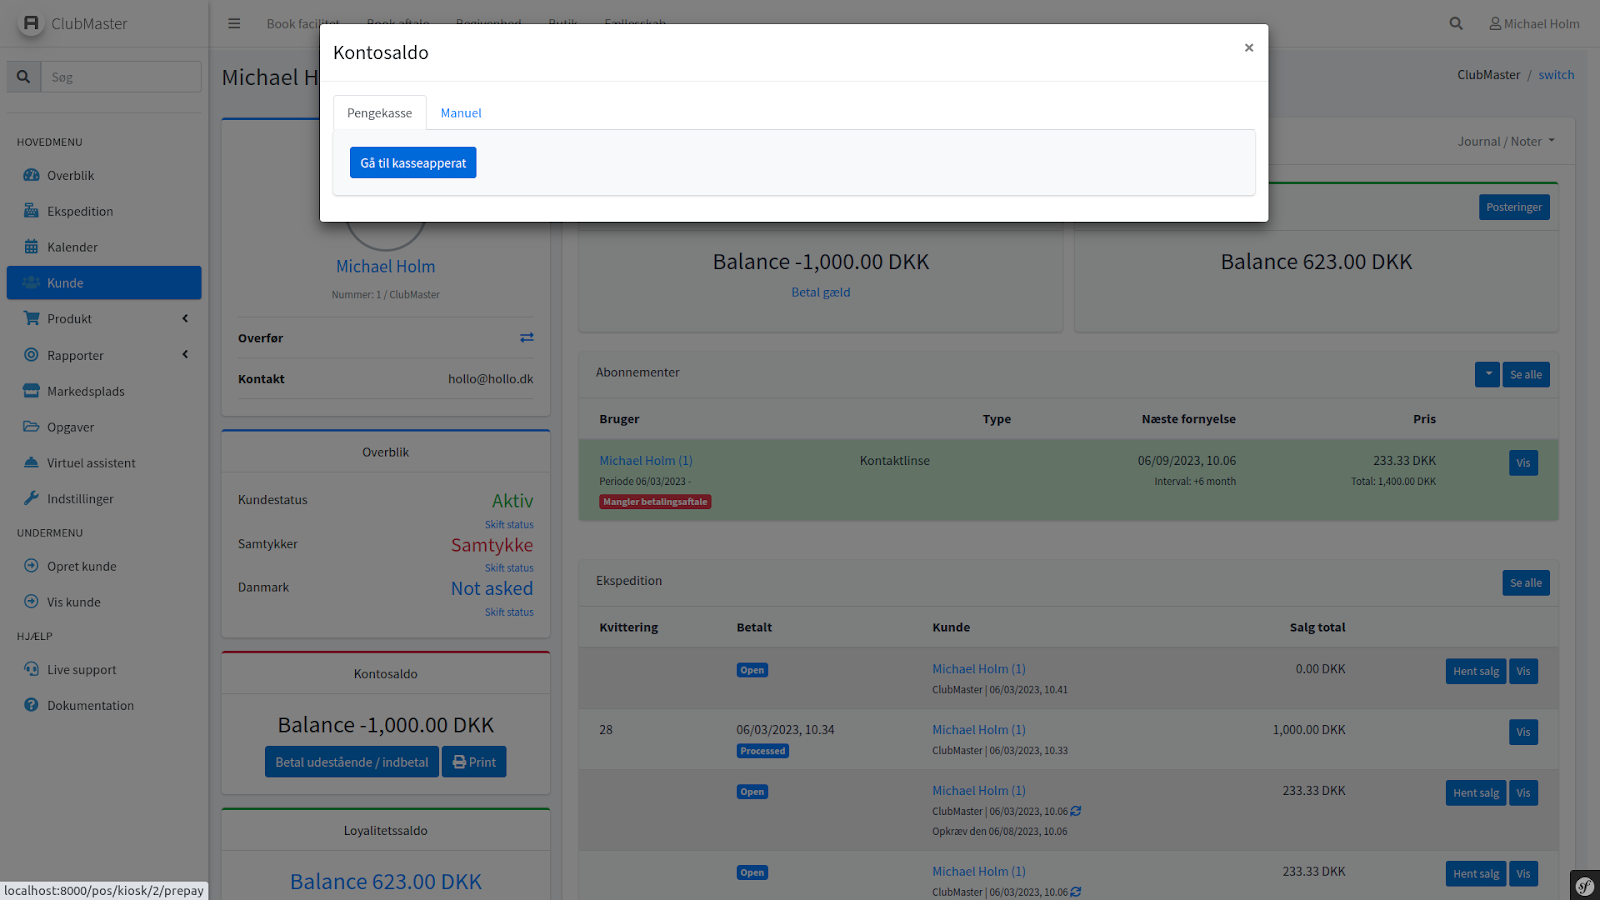Click the Overfør transfer arrows icon

coord(526,338)
